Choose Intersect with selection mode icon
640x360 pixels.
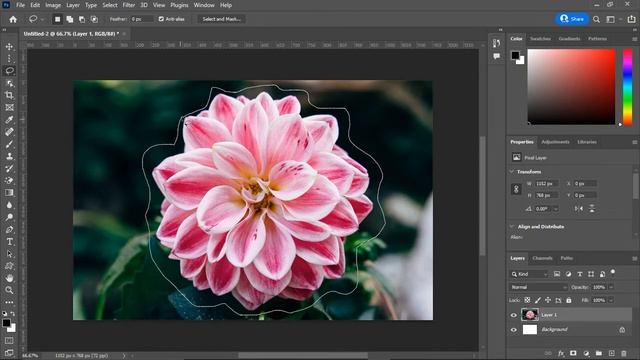pos(94,19)
